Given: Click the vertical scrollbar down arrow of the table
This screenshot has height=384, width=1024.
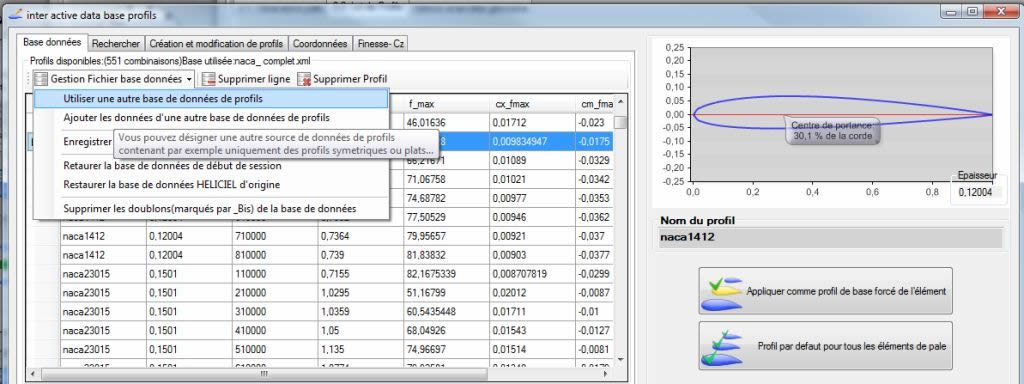Looking at the screenshot, I should pyautogui.click(x=620, y=359).
